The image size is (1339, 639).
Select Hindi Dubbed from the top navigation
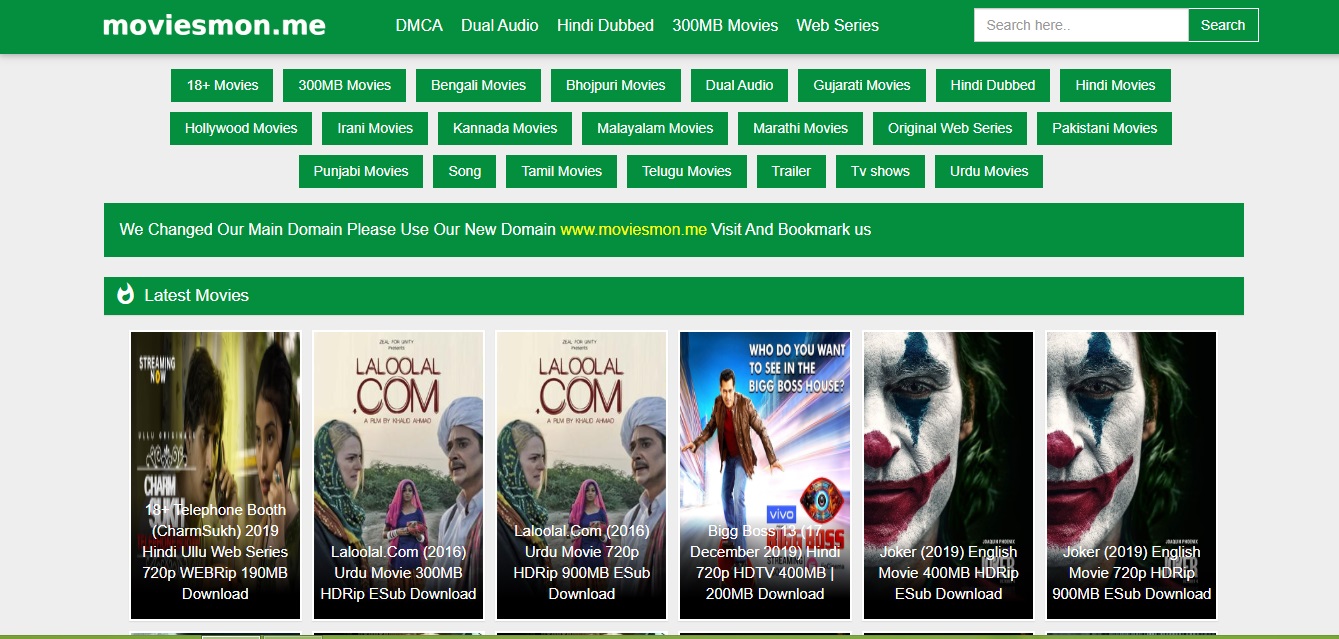tap(604, 25)
